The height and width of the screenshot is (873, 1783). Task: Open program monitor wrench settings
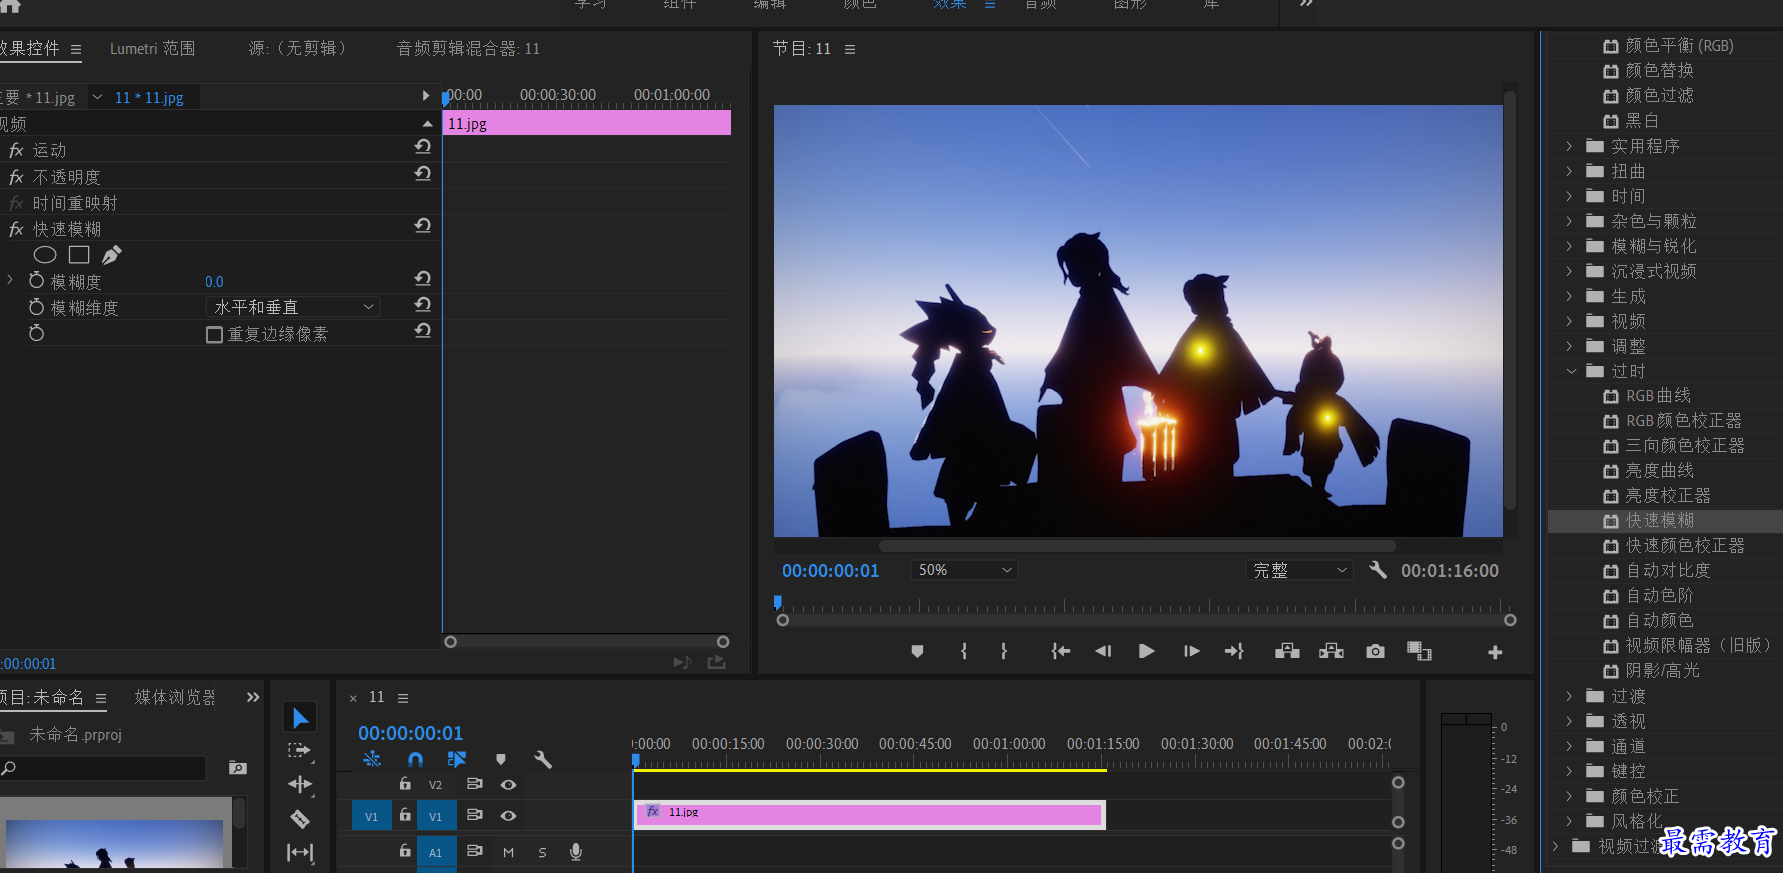tap(1378, 570)
